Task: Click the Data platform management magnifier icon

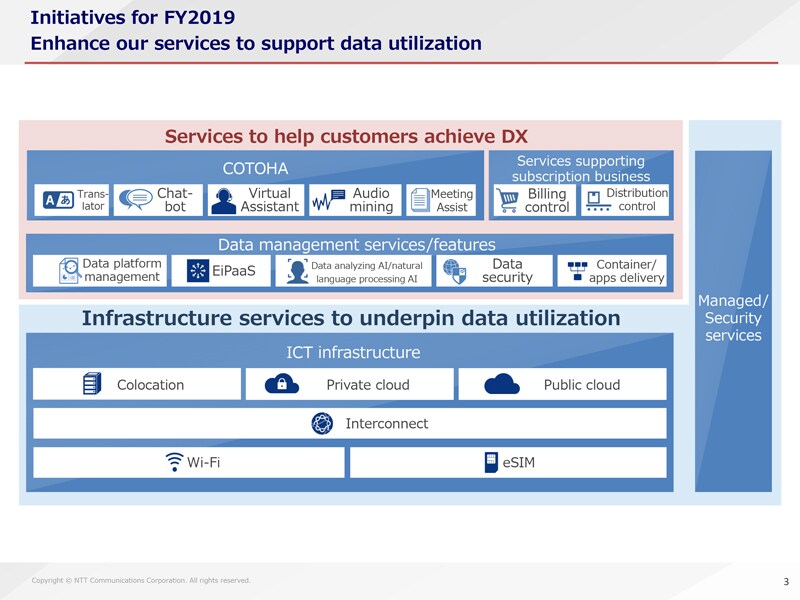Action: click(69, 270)
